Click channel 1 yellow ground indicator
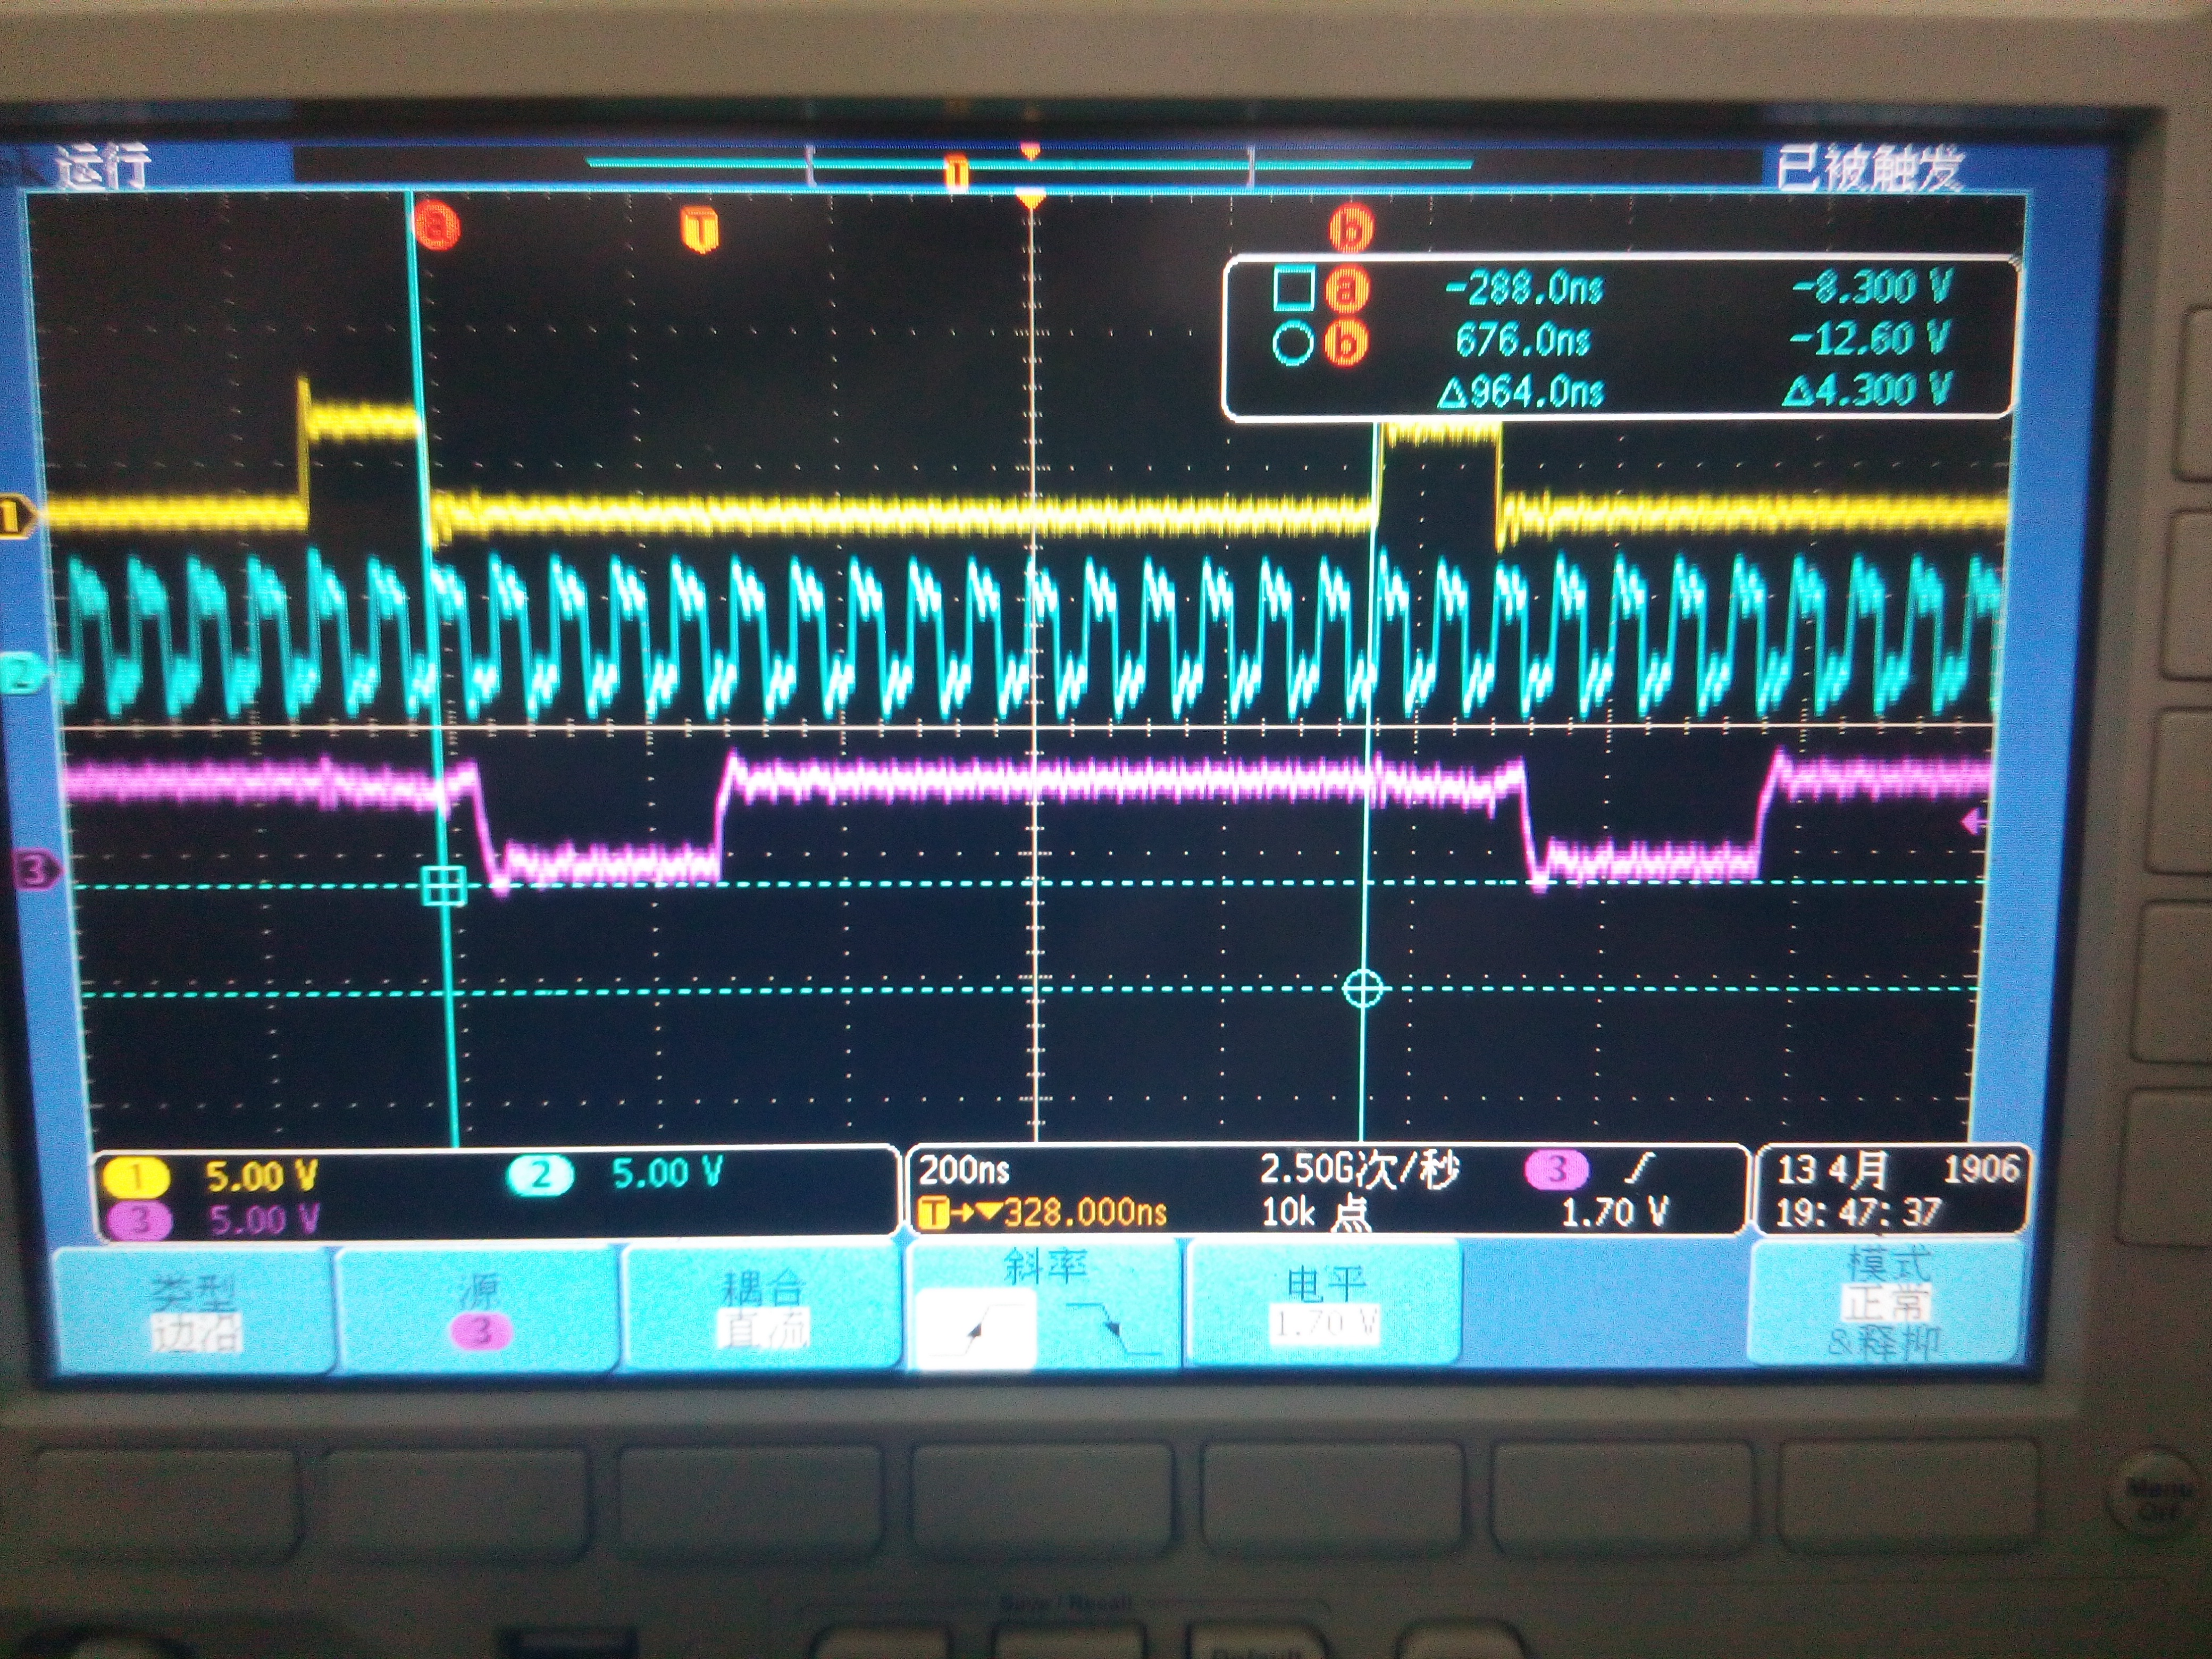Viewport: 2212px width, 1659px height. 14,517
